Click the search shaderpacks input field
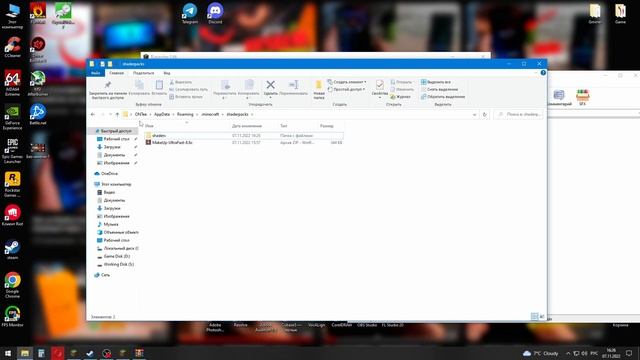 click(x=518, y=115)
